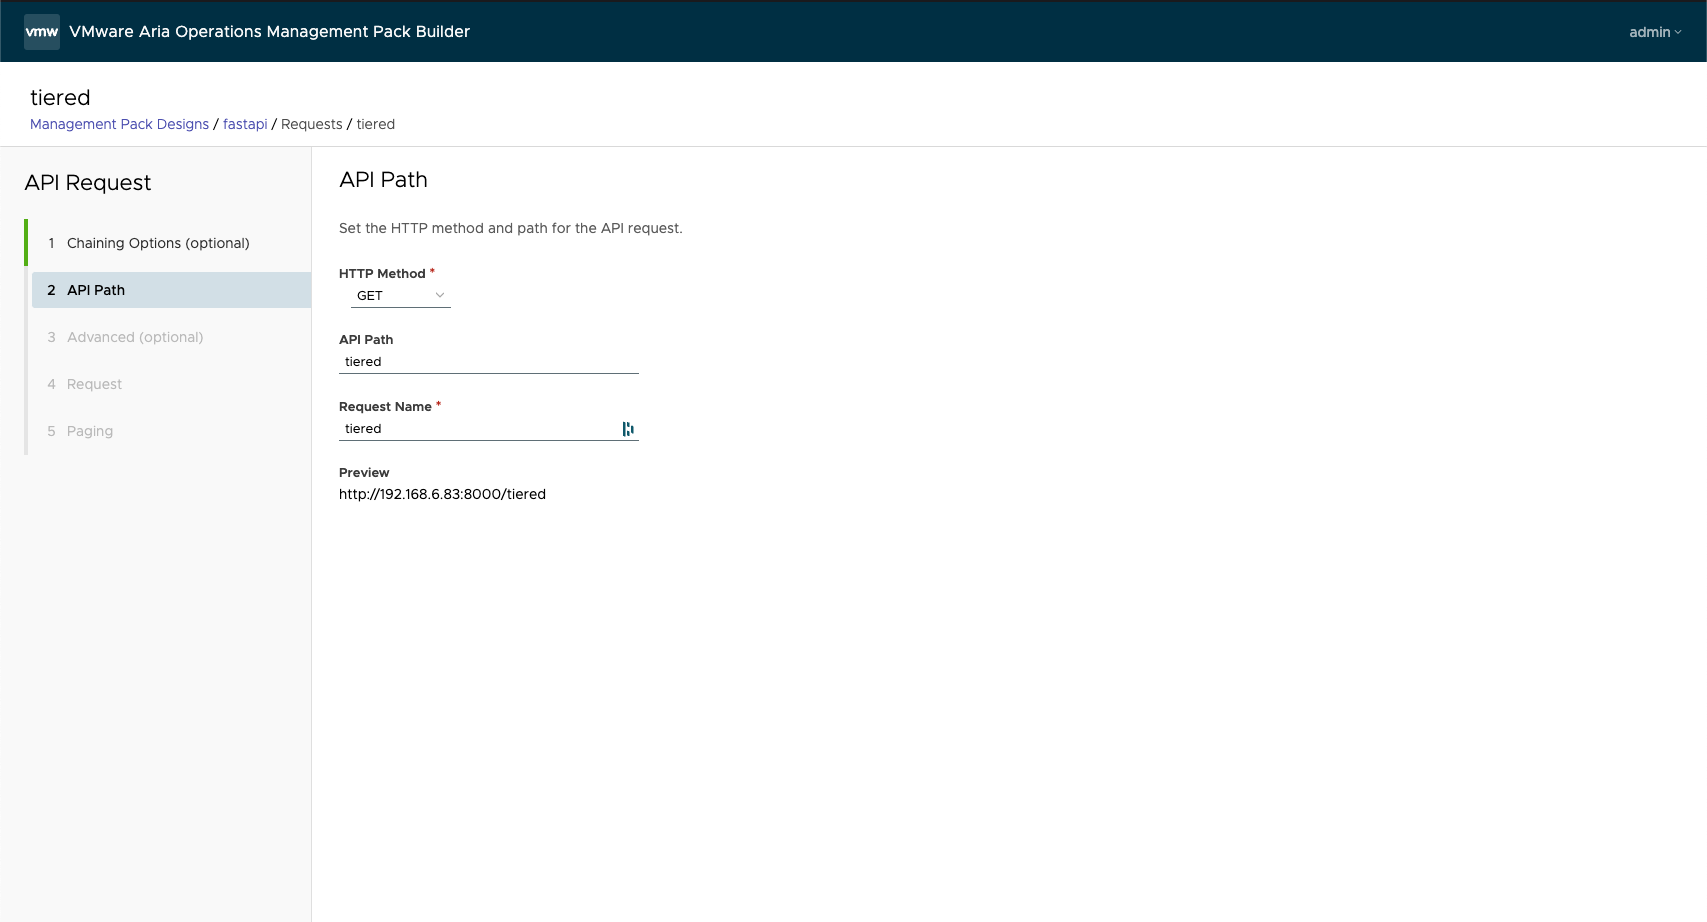The image size is (1707, 922).
Task: Focus the API Path text field
Action: pyautogui.click(x=488, y=362)
